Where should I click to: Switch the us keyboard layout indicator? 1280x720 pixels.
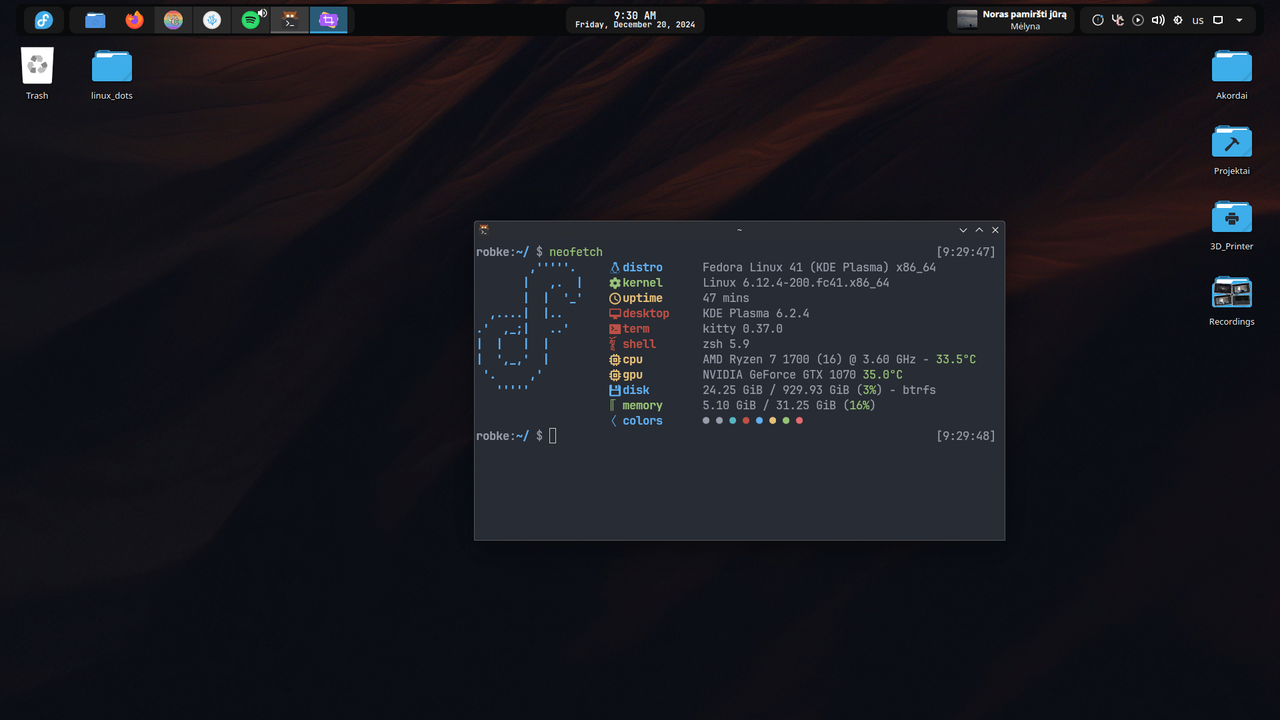coord(1198,20)
